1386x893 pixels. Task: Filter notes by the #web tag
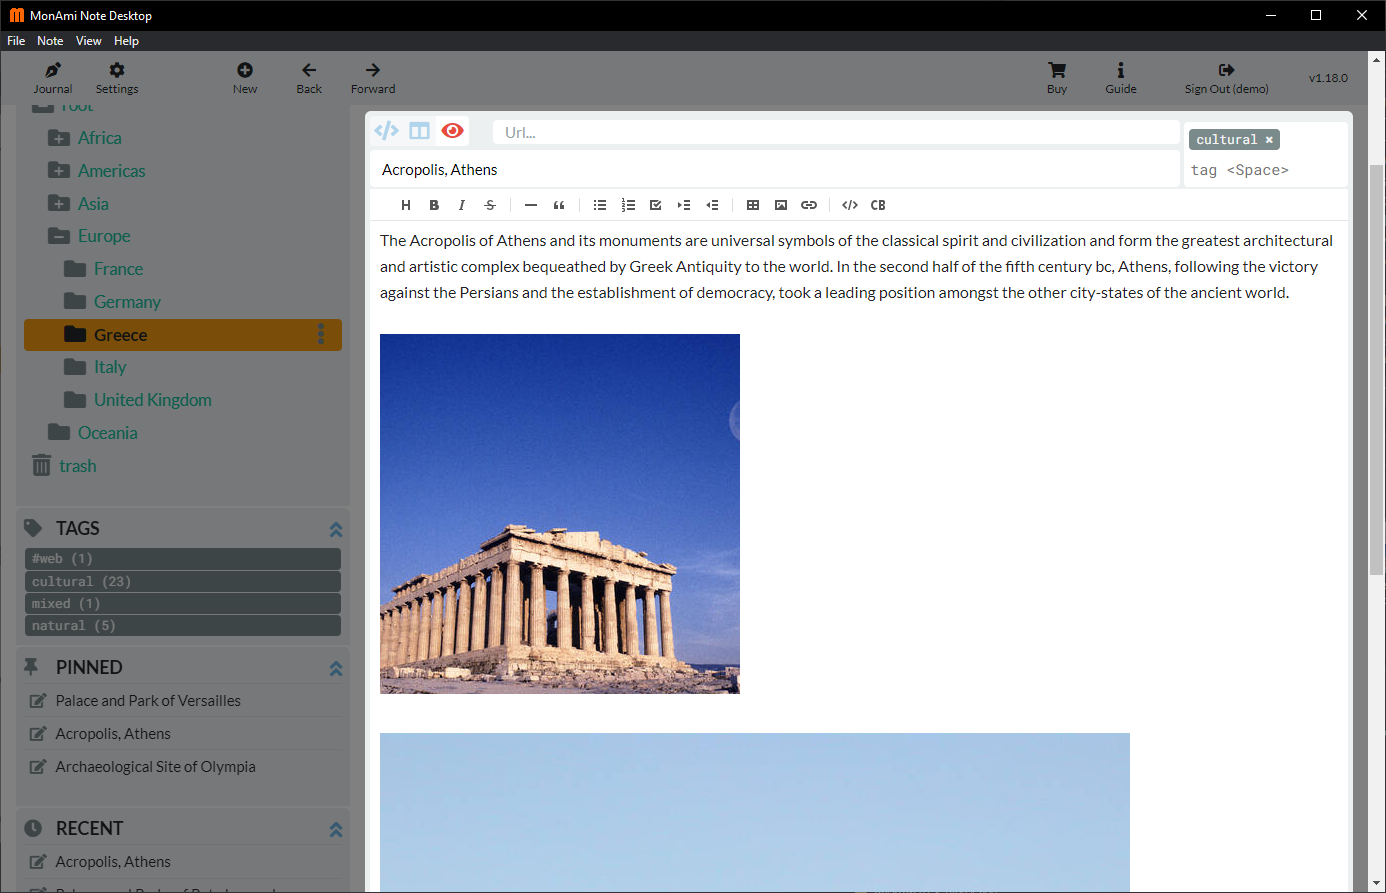pos(183,559)
